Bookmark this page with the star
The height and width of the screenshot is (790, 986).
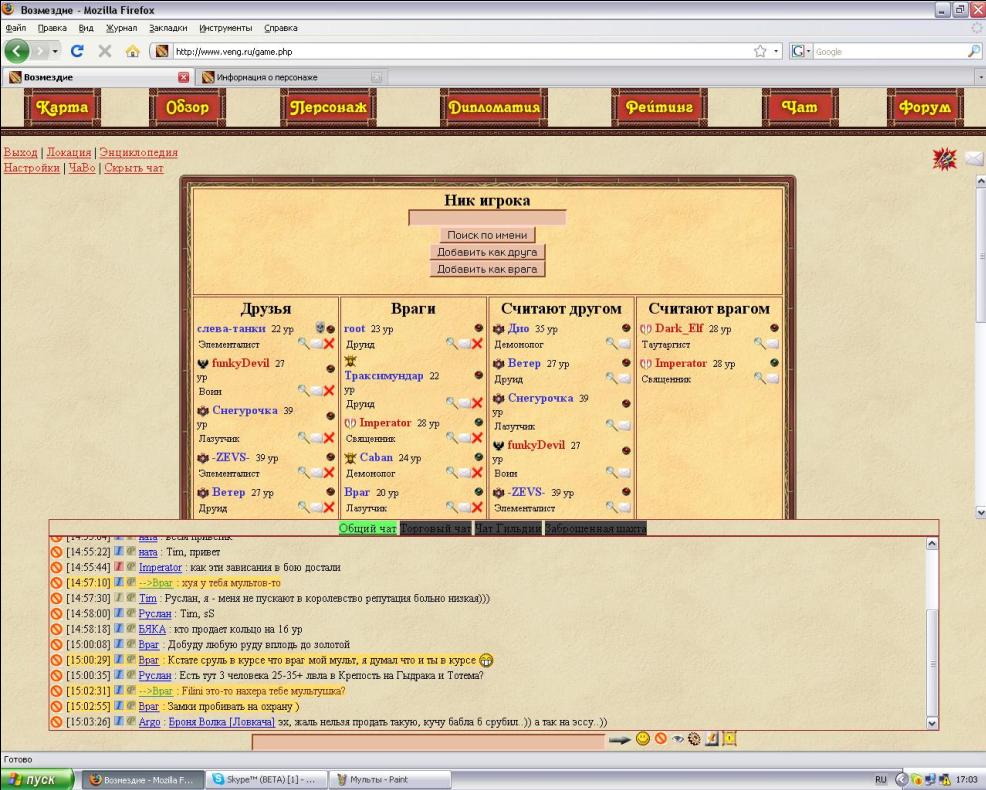pyautogui.click(x=760, y=51)
